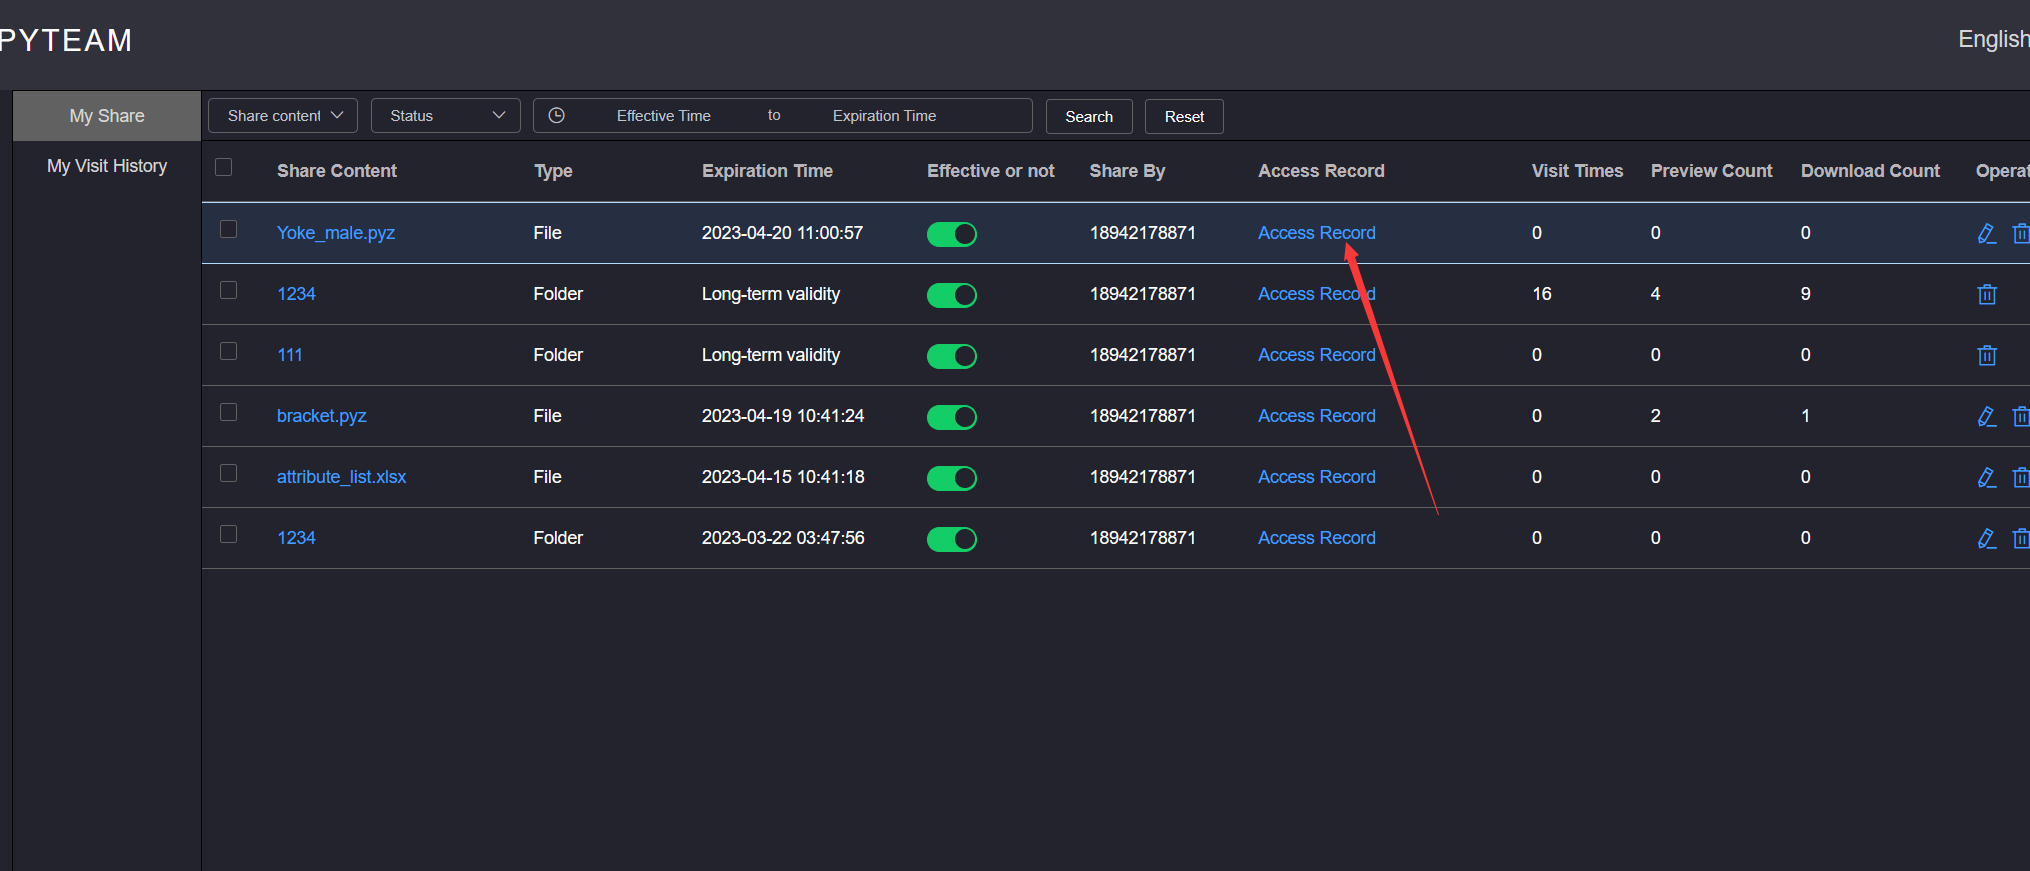Viewport: 2030px width, 871px height.
Task: Click the Reset button
Action: [x=1184, y=116]
